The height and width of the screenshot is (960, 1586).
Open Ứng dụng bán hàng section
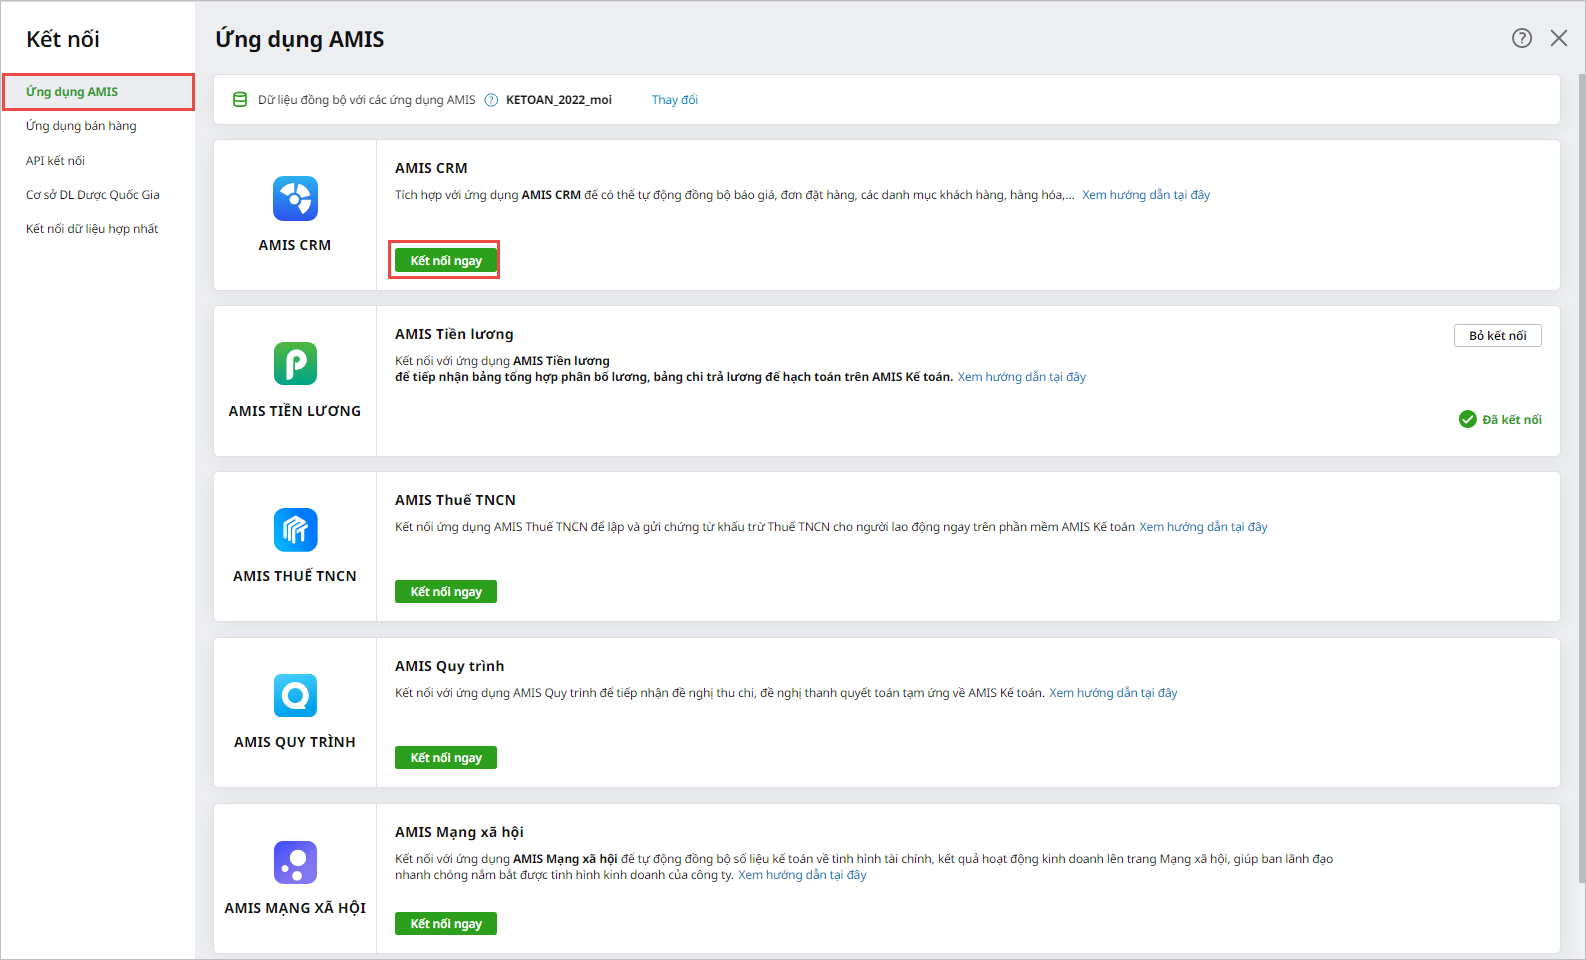[81, 126]
